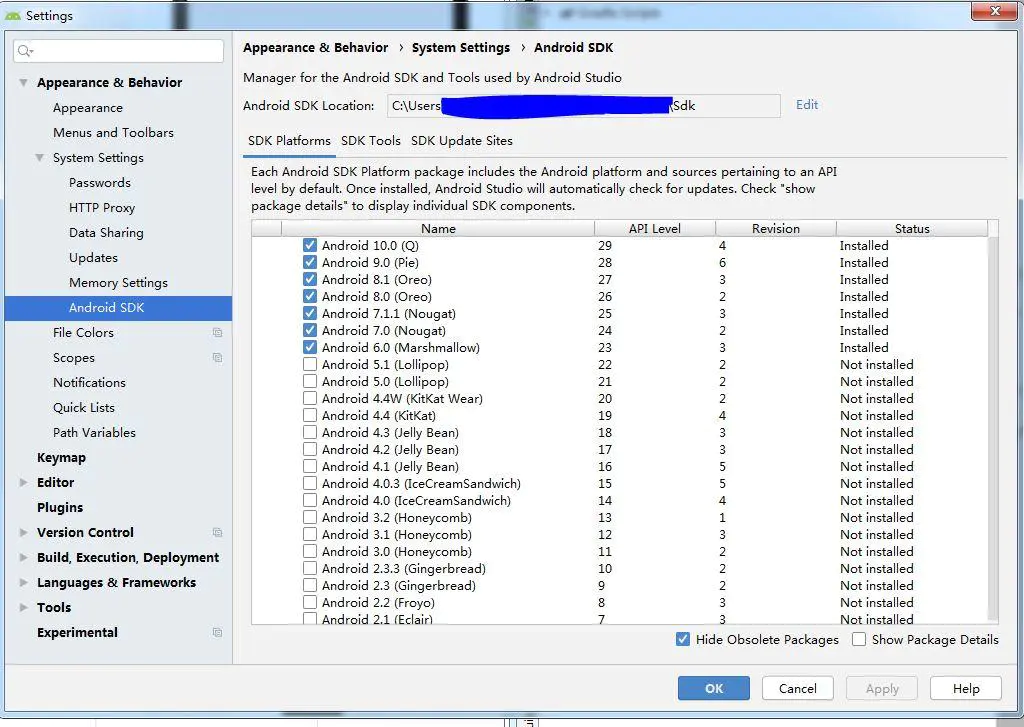Collapse the Appearance & Behavior section
The width and height of the screenshot is (1024, 727).
coord(24,83)
